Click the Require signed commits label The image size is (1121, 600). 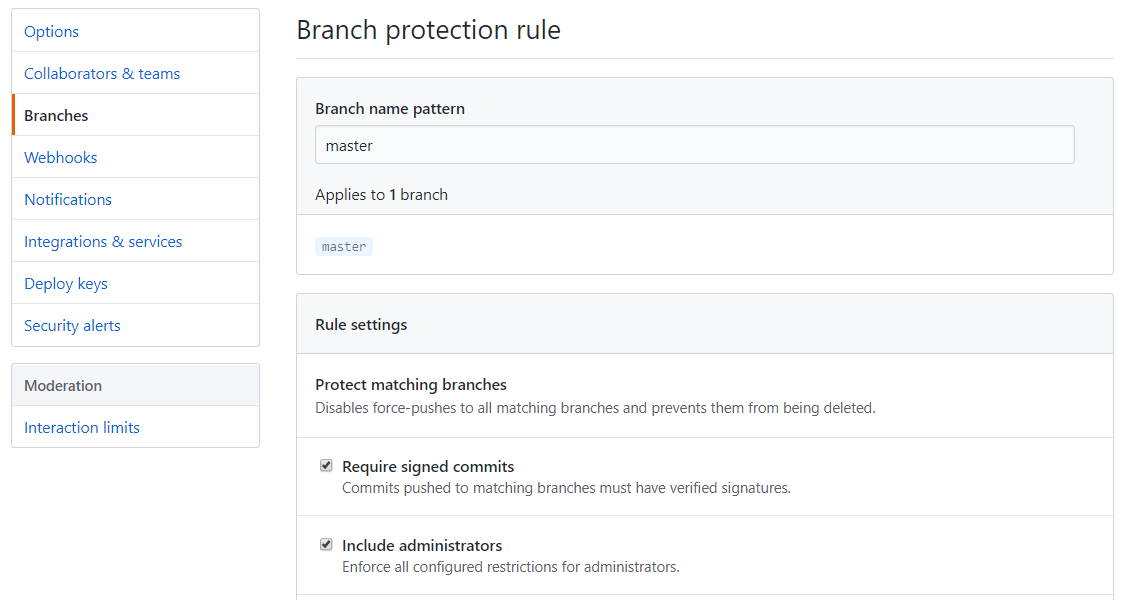[x=428, y=466]
